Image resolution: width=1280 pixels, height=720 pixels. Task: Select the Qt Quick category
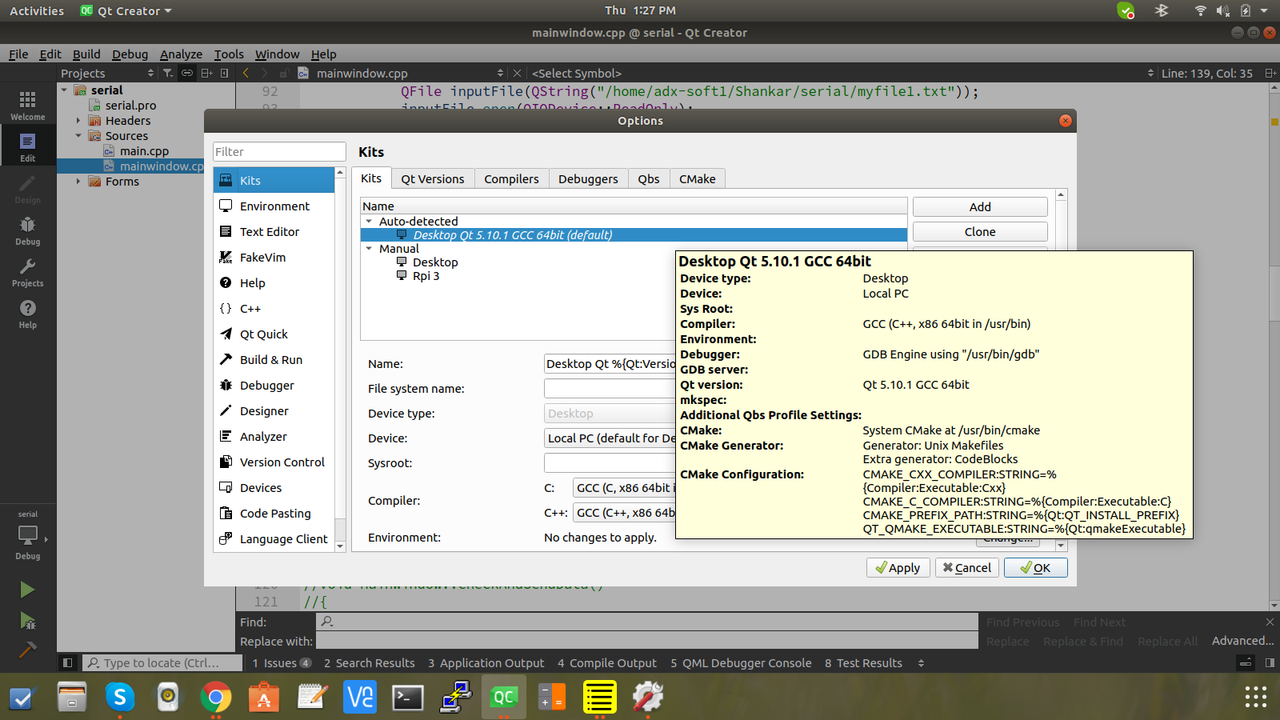(x=274, y=334)
